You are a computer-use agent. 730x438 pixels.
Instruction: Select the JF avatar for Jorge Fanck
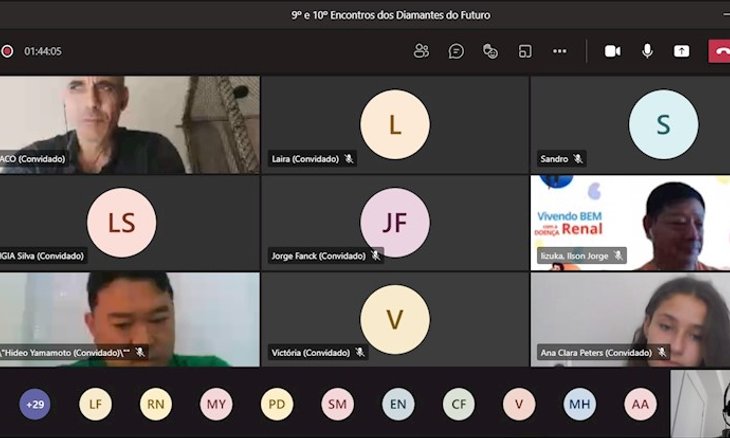[395, 222]
